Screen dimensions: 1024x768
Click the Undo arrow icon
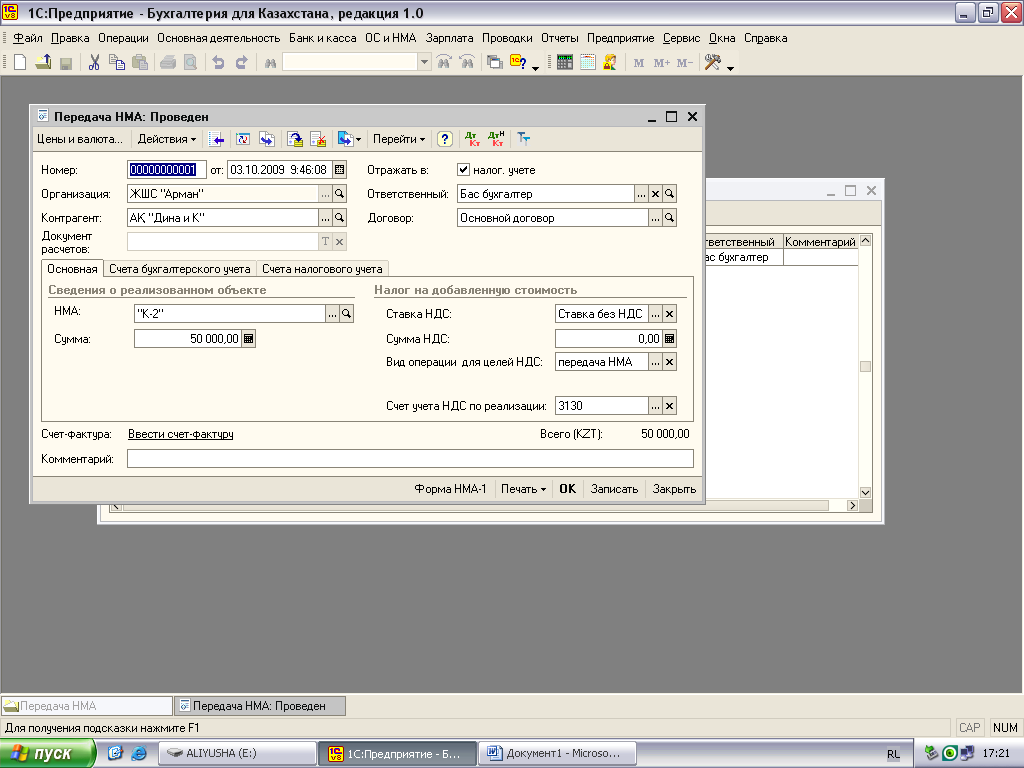click(x=219, y=63)
